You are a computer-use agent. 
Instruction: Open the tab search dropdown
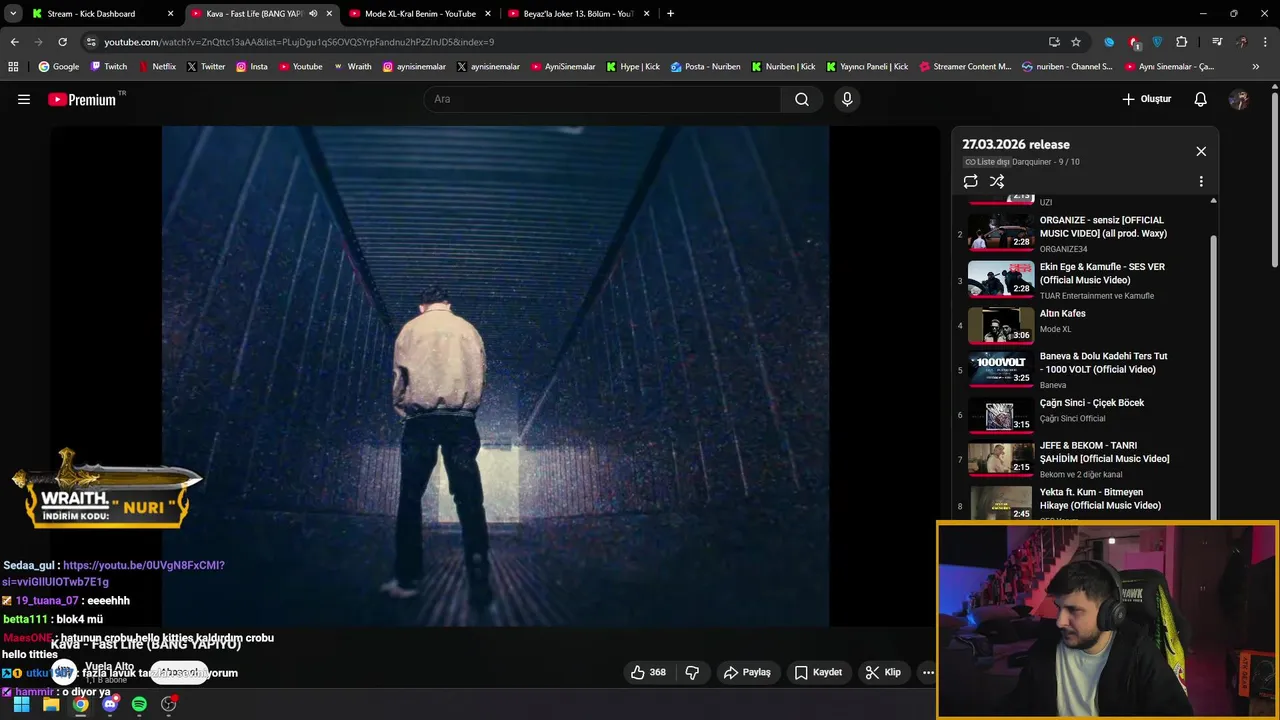(x=12, y=14)
